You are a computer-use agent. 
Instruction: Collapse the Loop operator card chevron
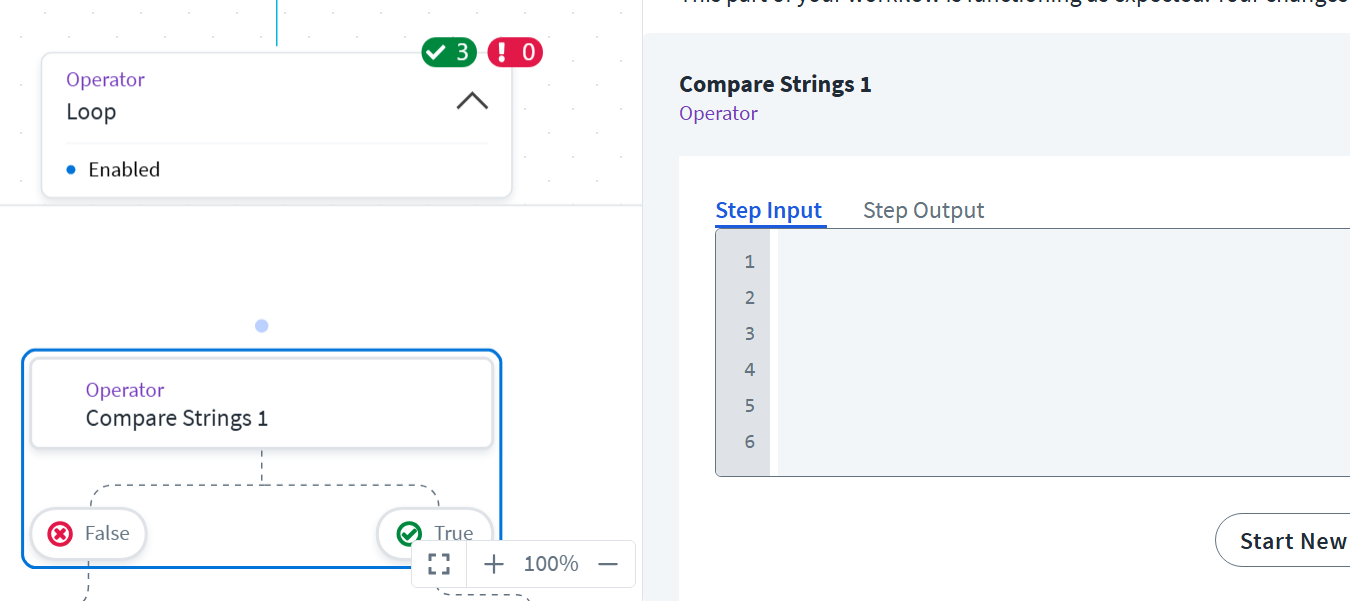pyautogui.click(x=472, y=100)
